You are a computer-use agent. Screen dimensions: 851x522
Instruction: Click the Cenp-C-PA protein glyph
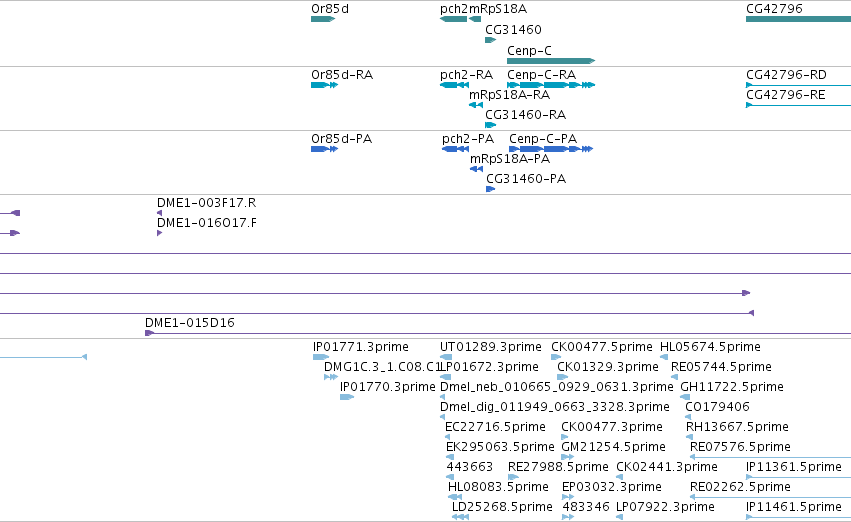[x=551, y=149]
